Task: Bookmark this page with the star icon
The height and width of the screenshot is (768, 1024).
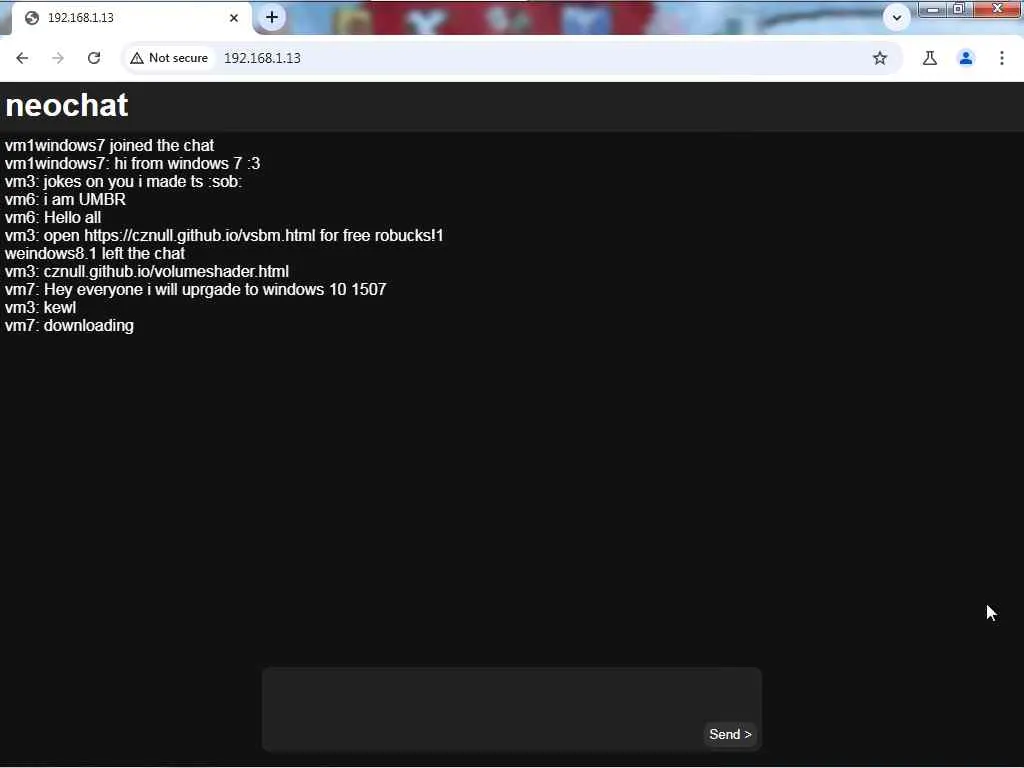Action: tap(880, 58)
